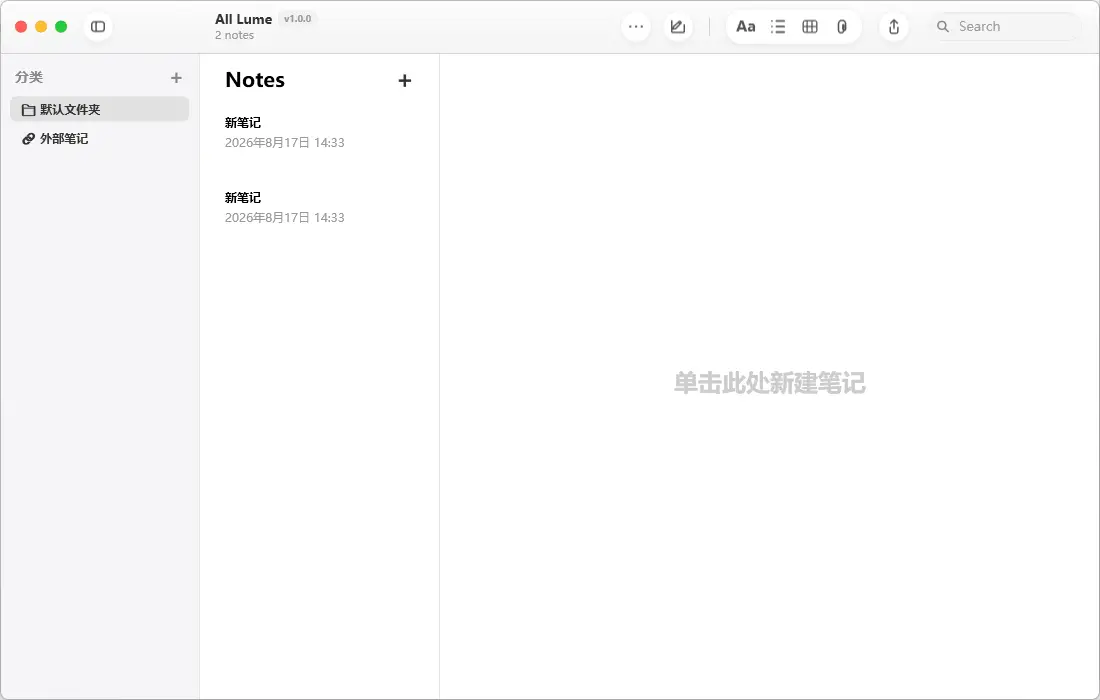Screen dimensions: 1100x700
Task: Select the 默认文件夹 folder
Action: [100, 109]
